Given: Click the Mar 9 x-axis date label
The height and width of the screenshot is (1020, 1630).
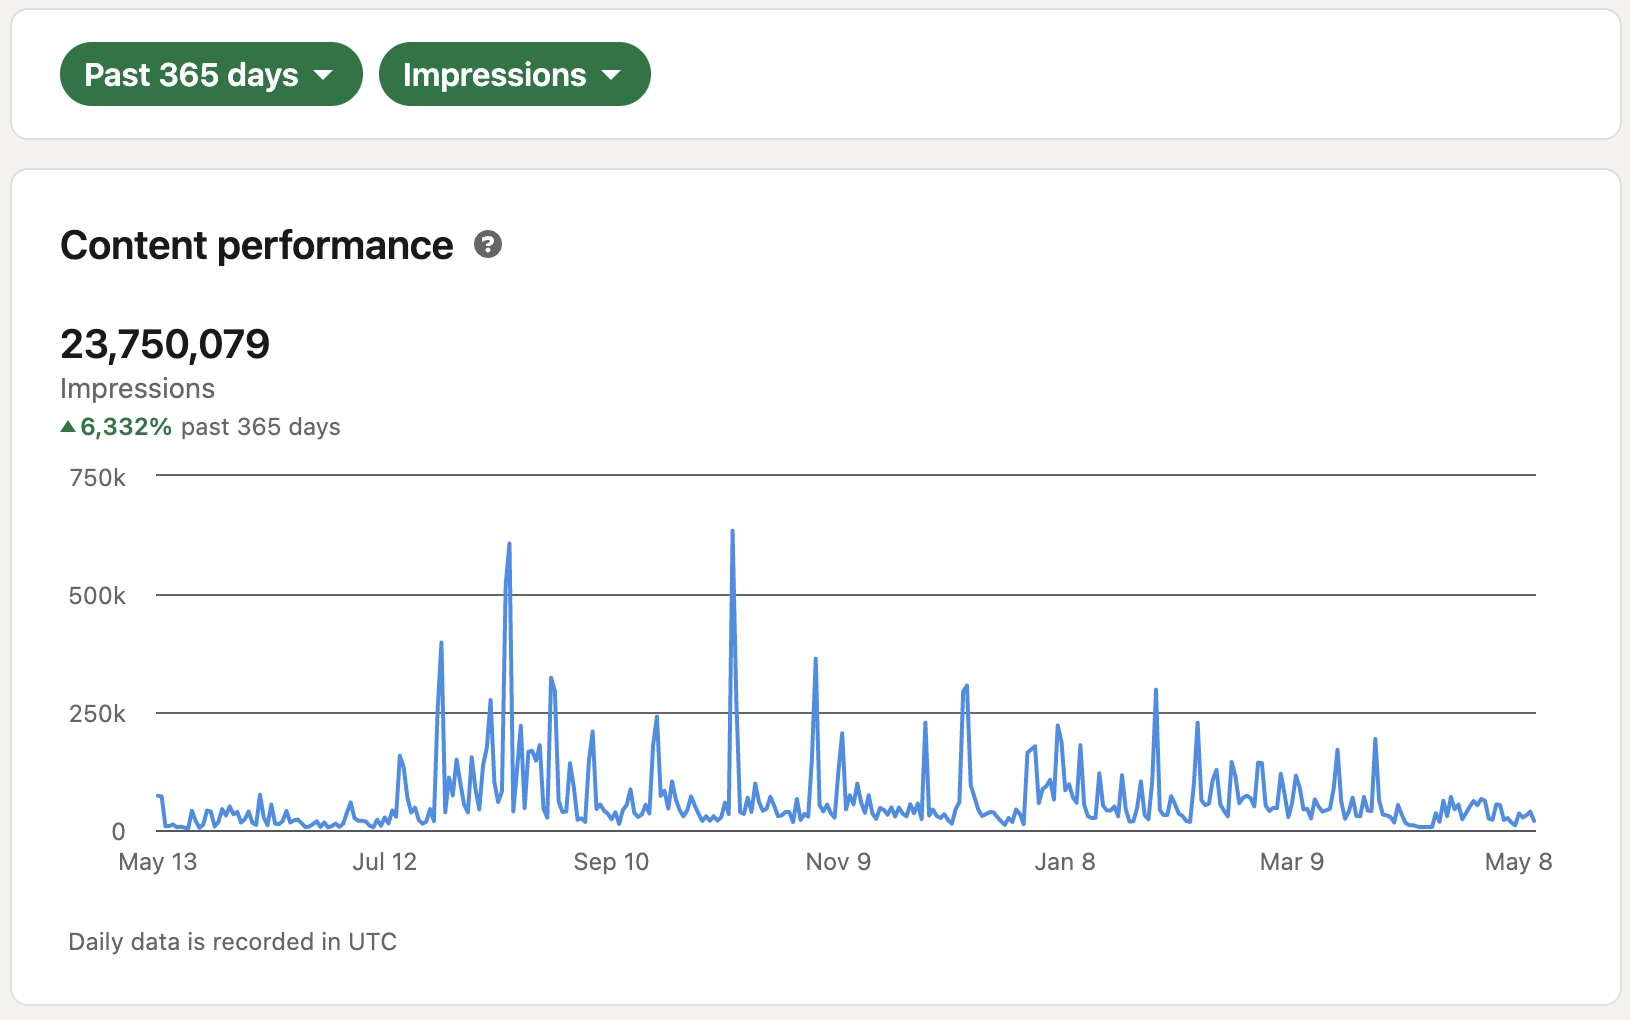Looking at the screenshot, I should pos(1292,862).
